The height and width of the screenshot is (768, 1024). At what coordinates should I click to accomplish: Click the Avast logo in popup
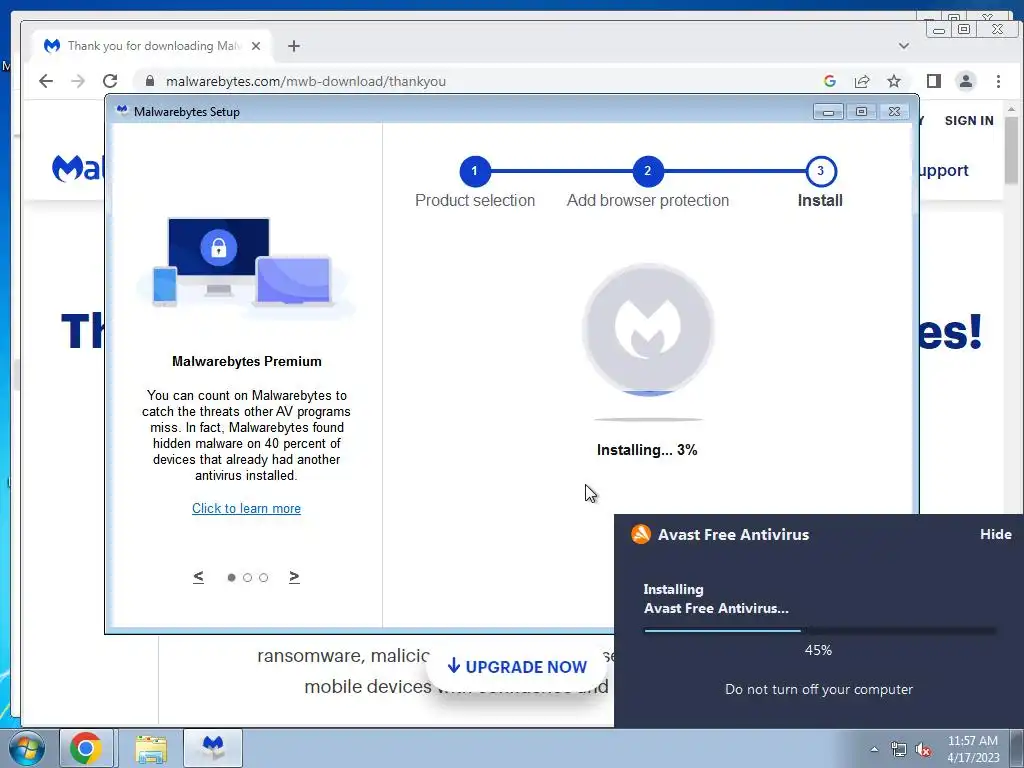click(x=641, y=534)
